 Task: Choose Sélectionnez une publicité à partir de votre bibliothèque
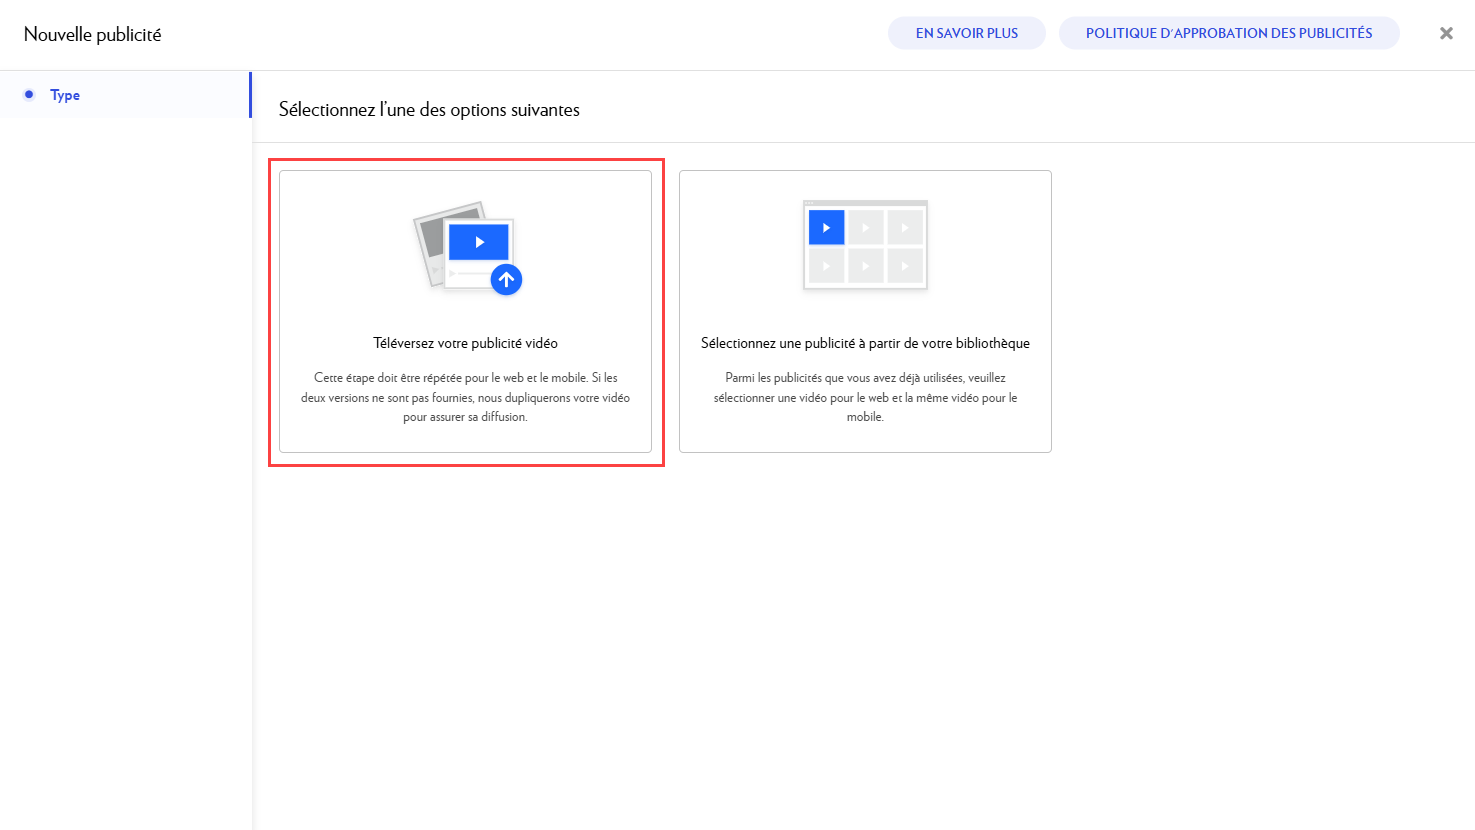[x=865, y=343]
